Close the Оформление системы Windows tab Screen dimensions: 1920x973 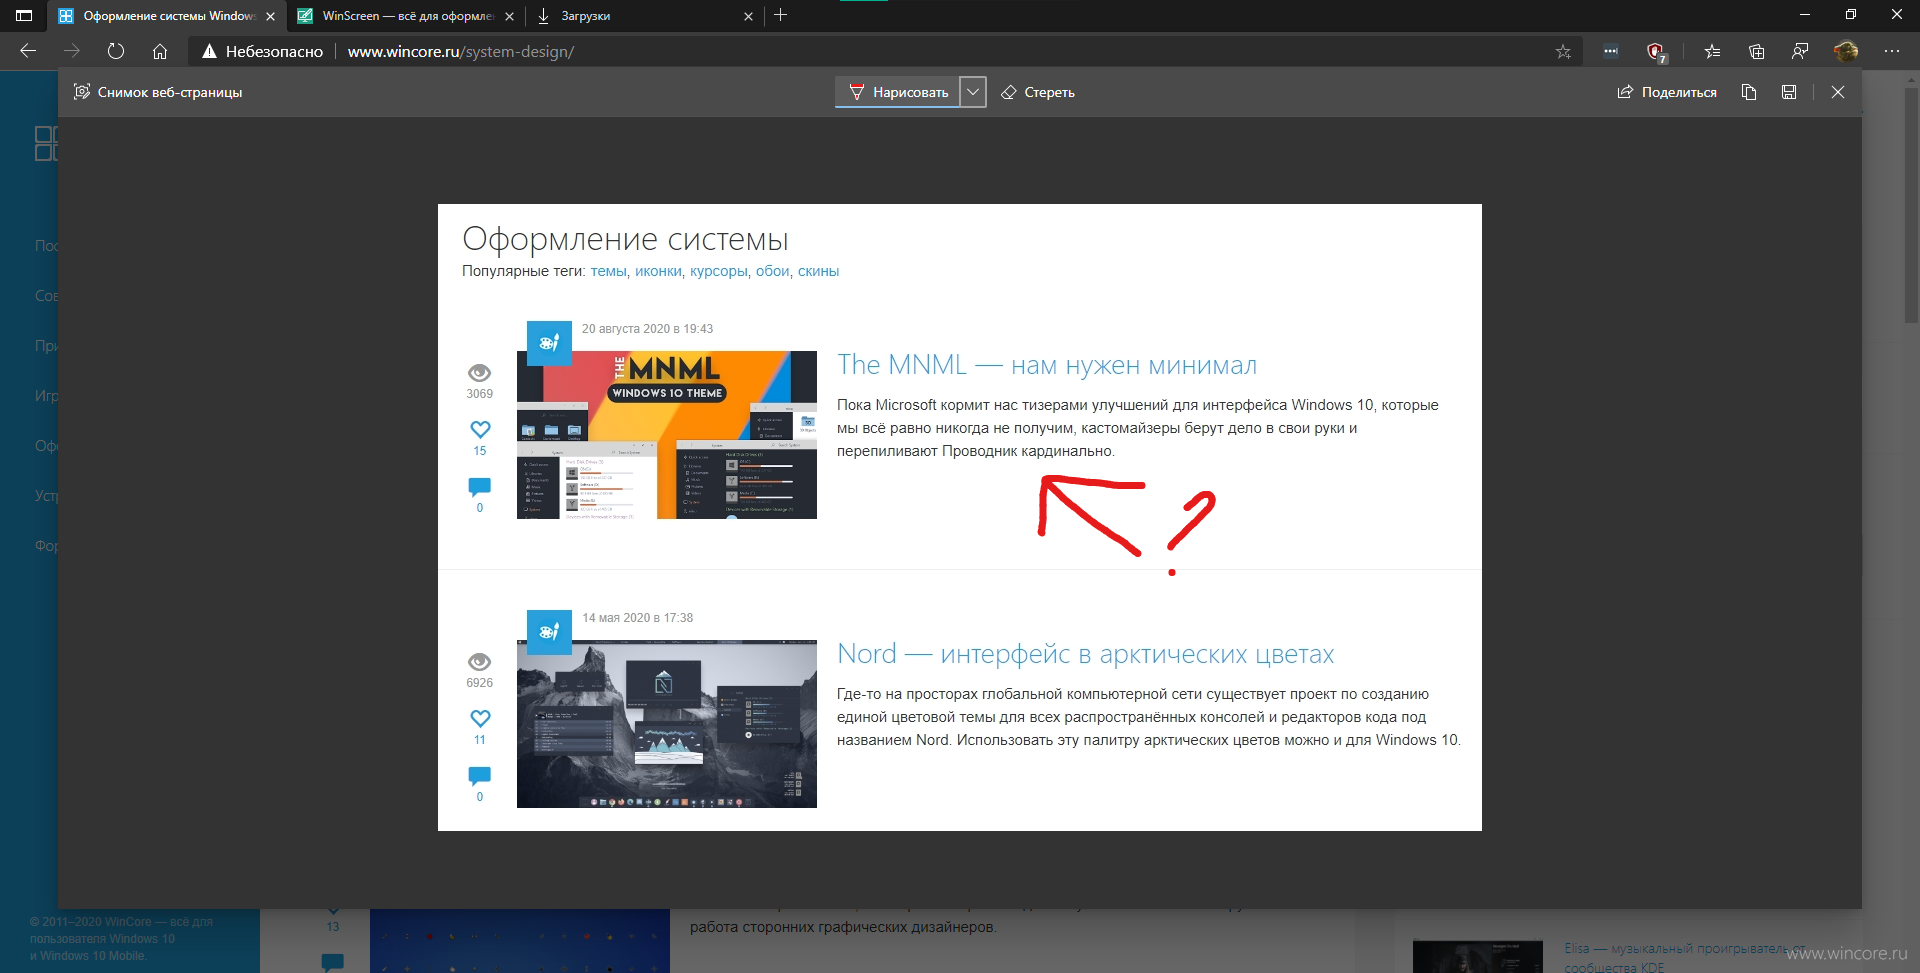(270, 16)
